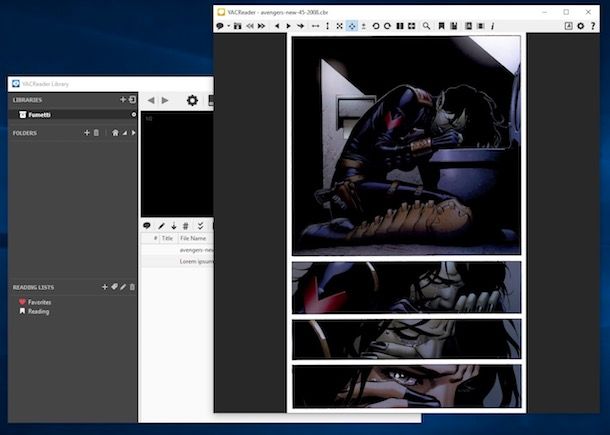Select the avengers-new comic row
Image resolution: width=610 pixels, height=435 pixels.
pos(177,250)
